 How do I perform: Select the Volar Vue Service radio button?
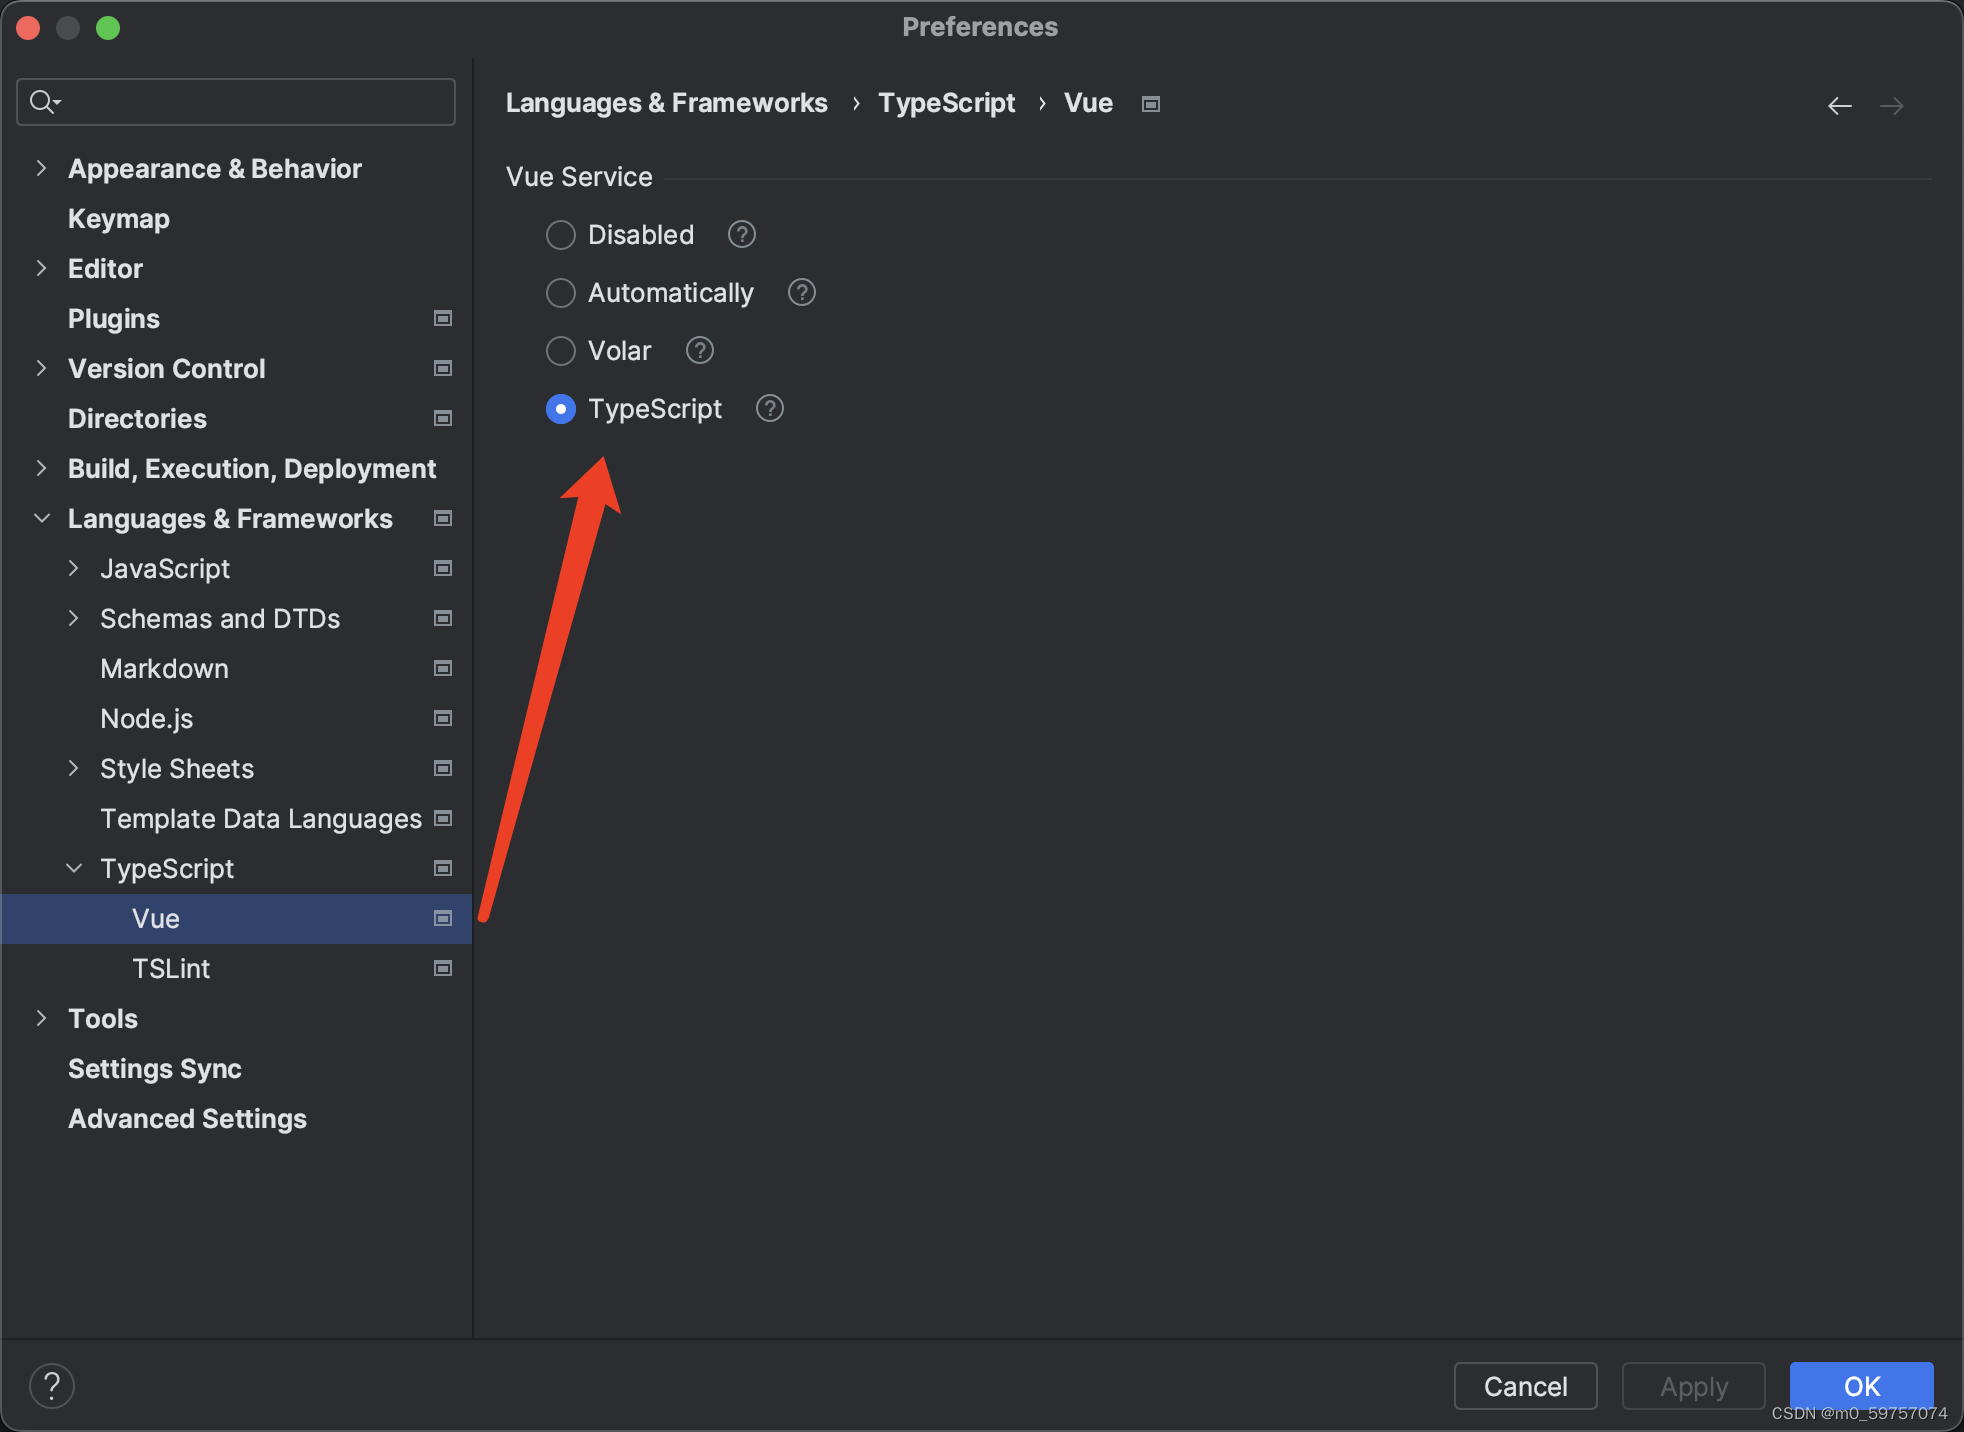coord(560,349)
